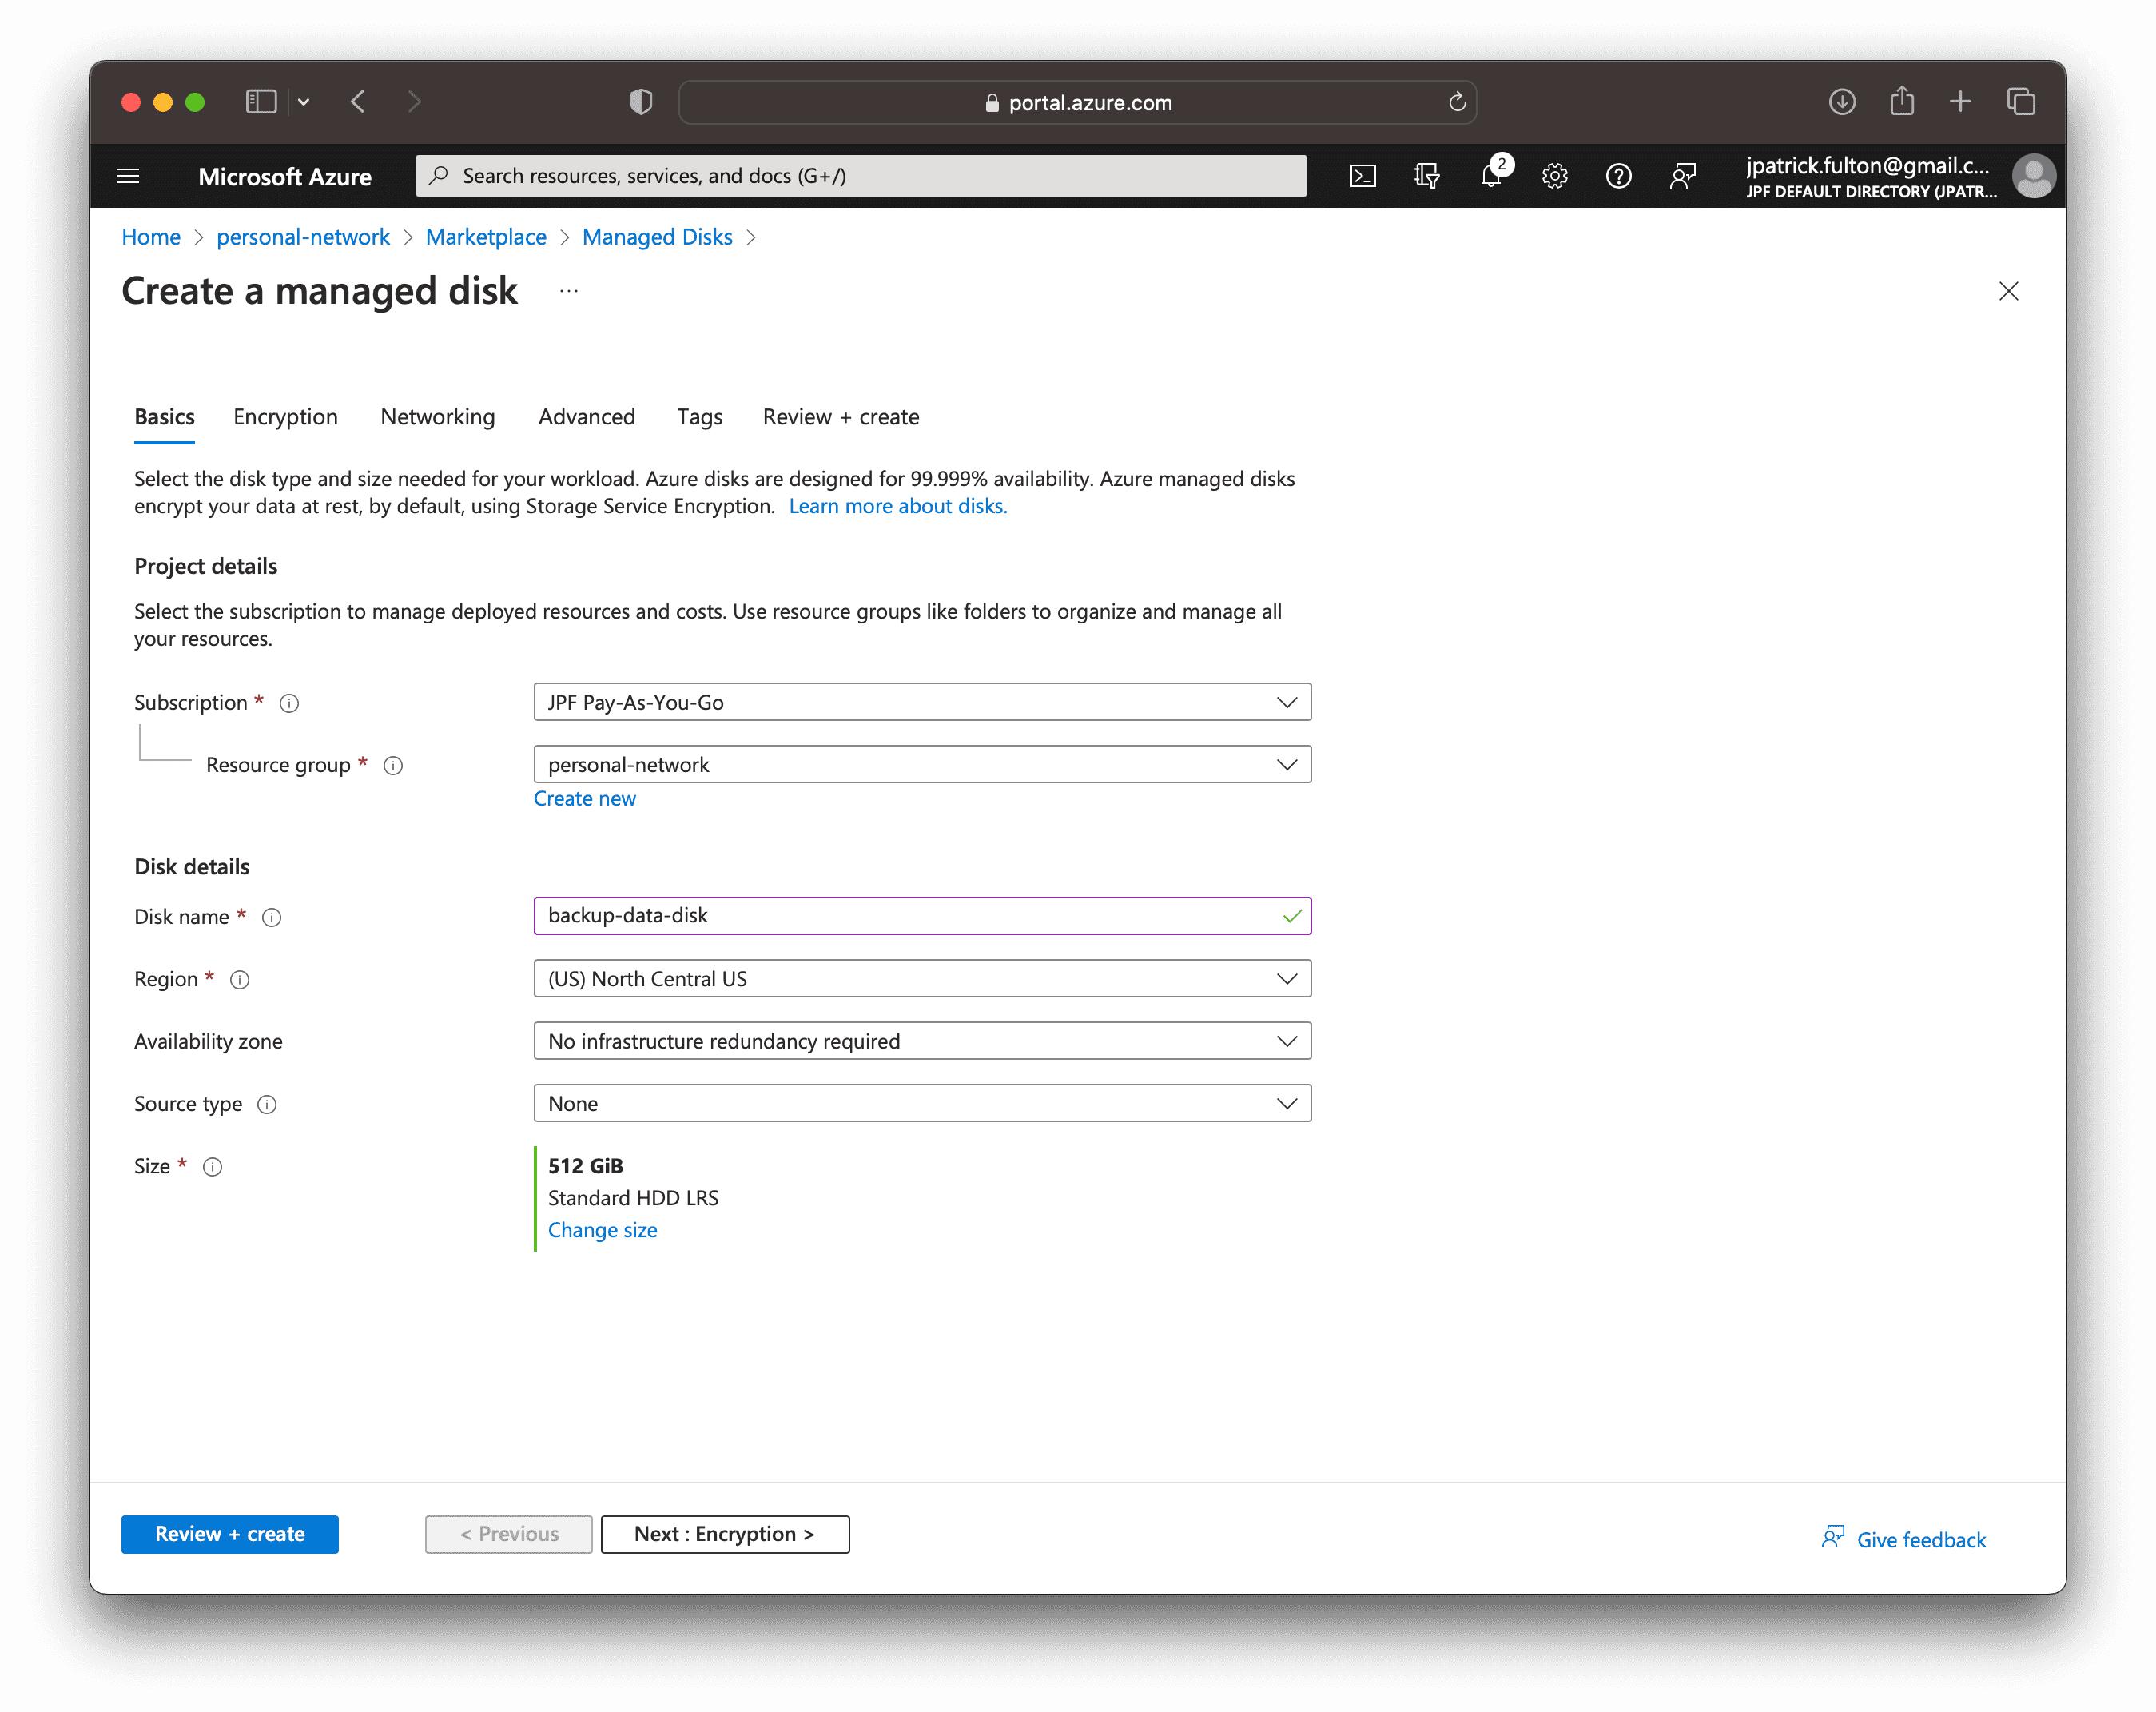The image size is (2156, 1712).
Task: Show Region info tooltip icon
Action: pyautogui.click(x=239, y=980)
